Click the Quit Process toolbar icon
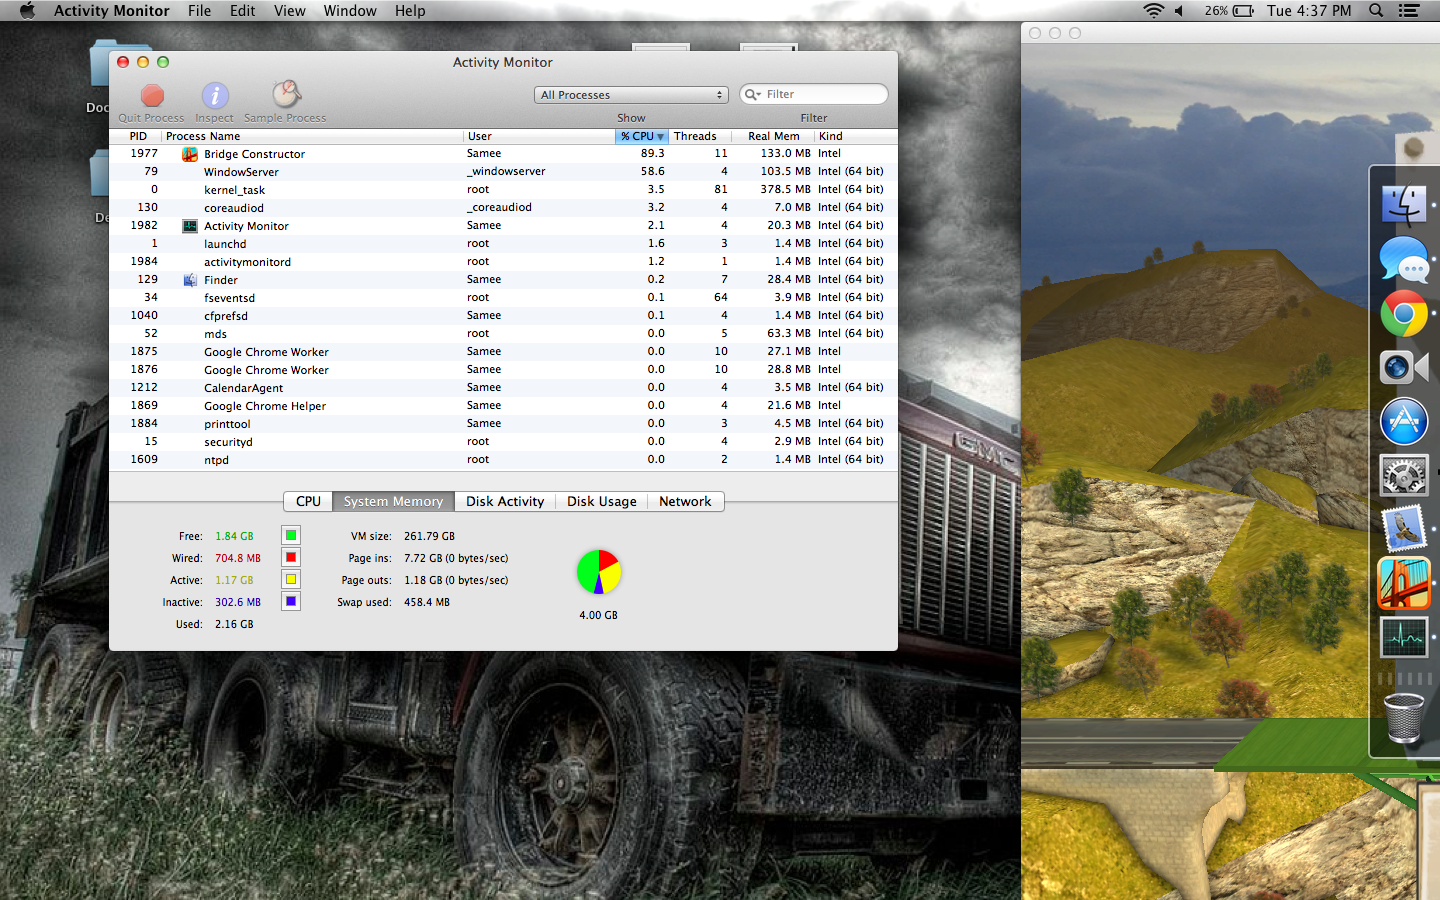Viewport: 1440px width, 900px height. click(x=152, y=95)
